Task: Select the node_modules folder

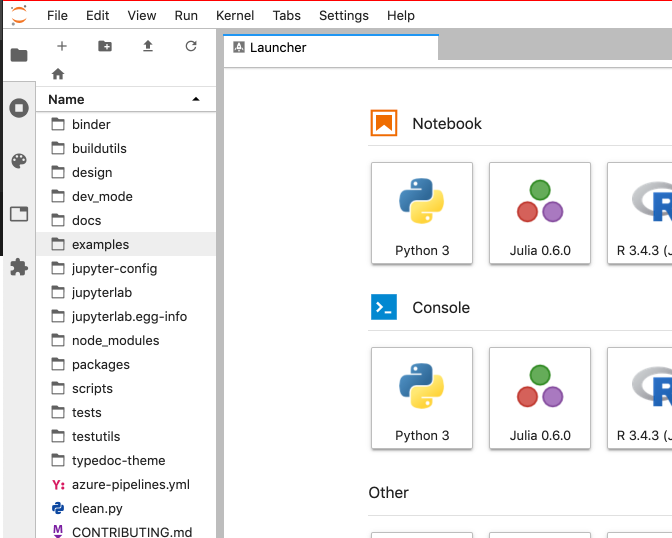Action: [126, 340]
